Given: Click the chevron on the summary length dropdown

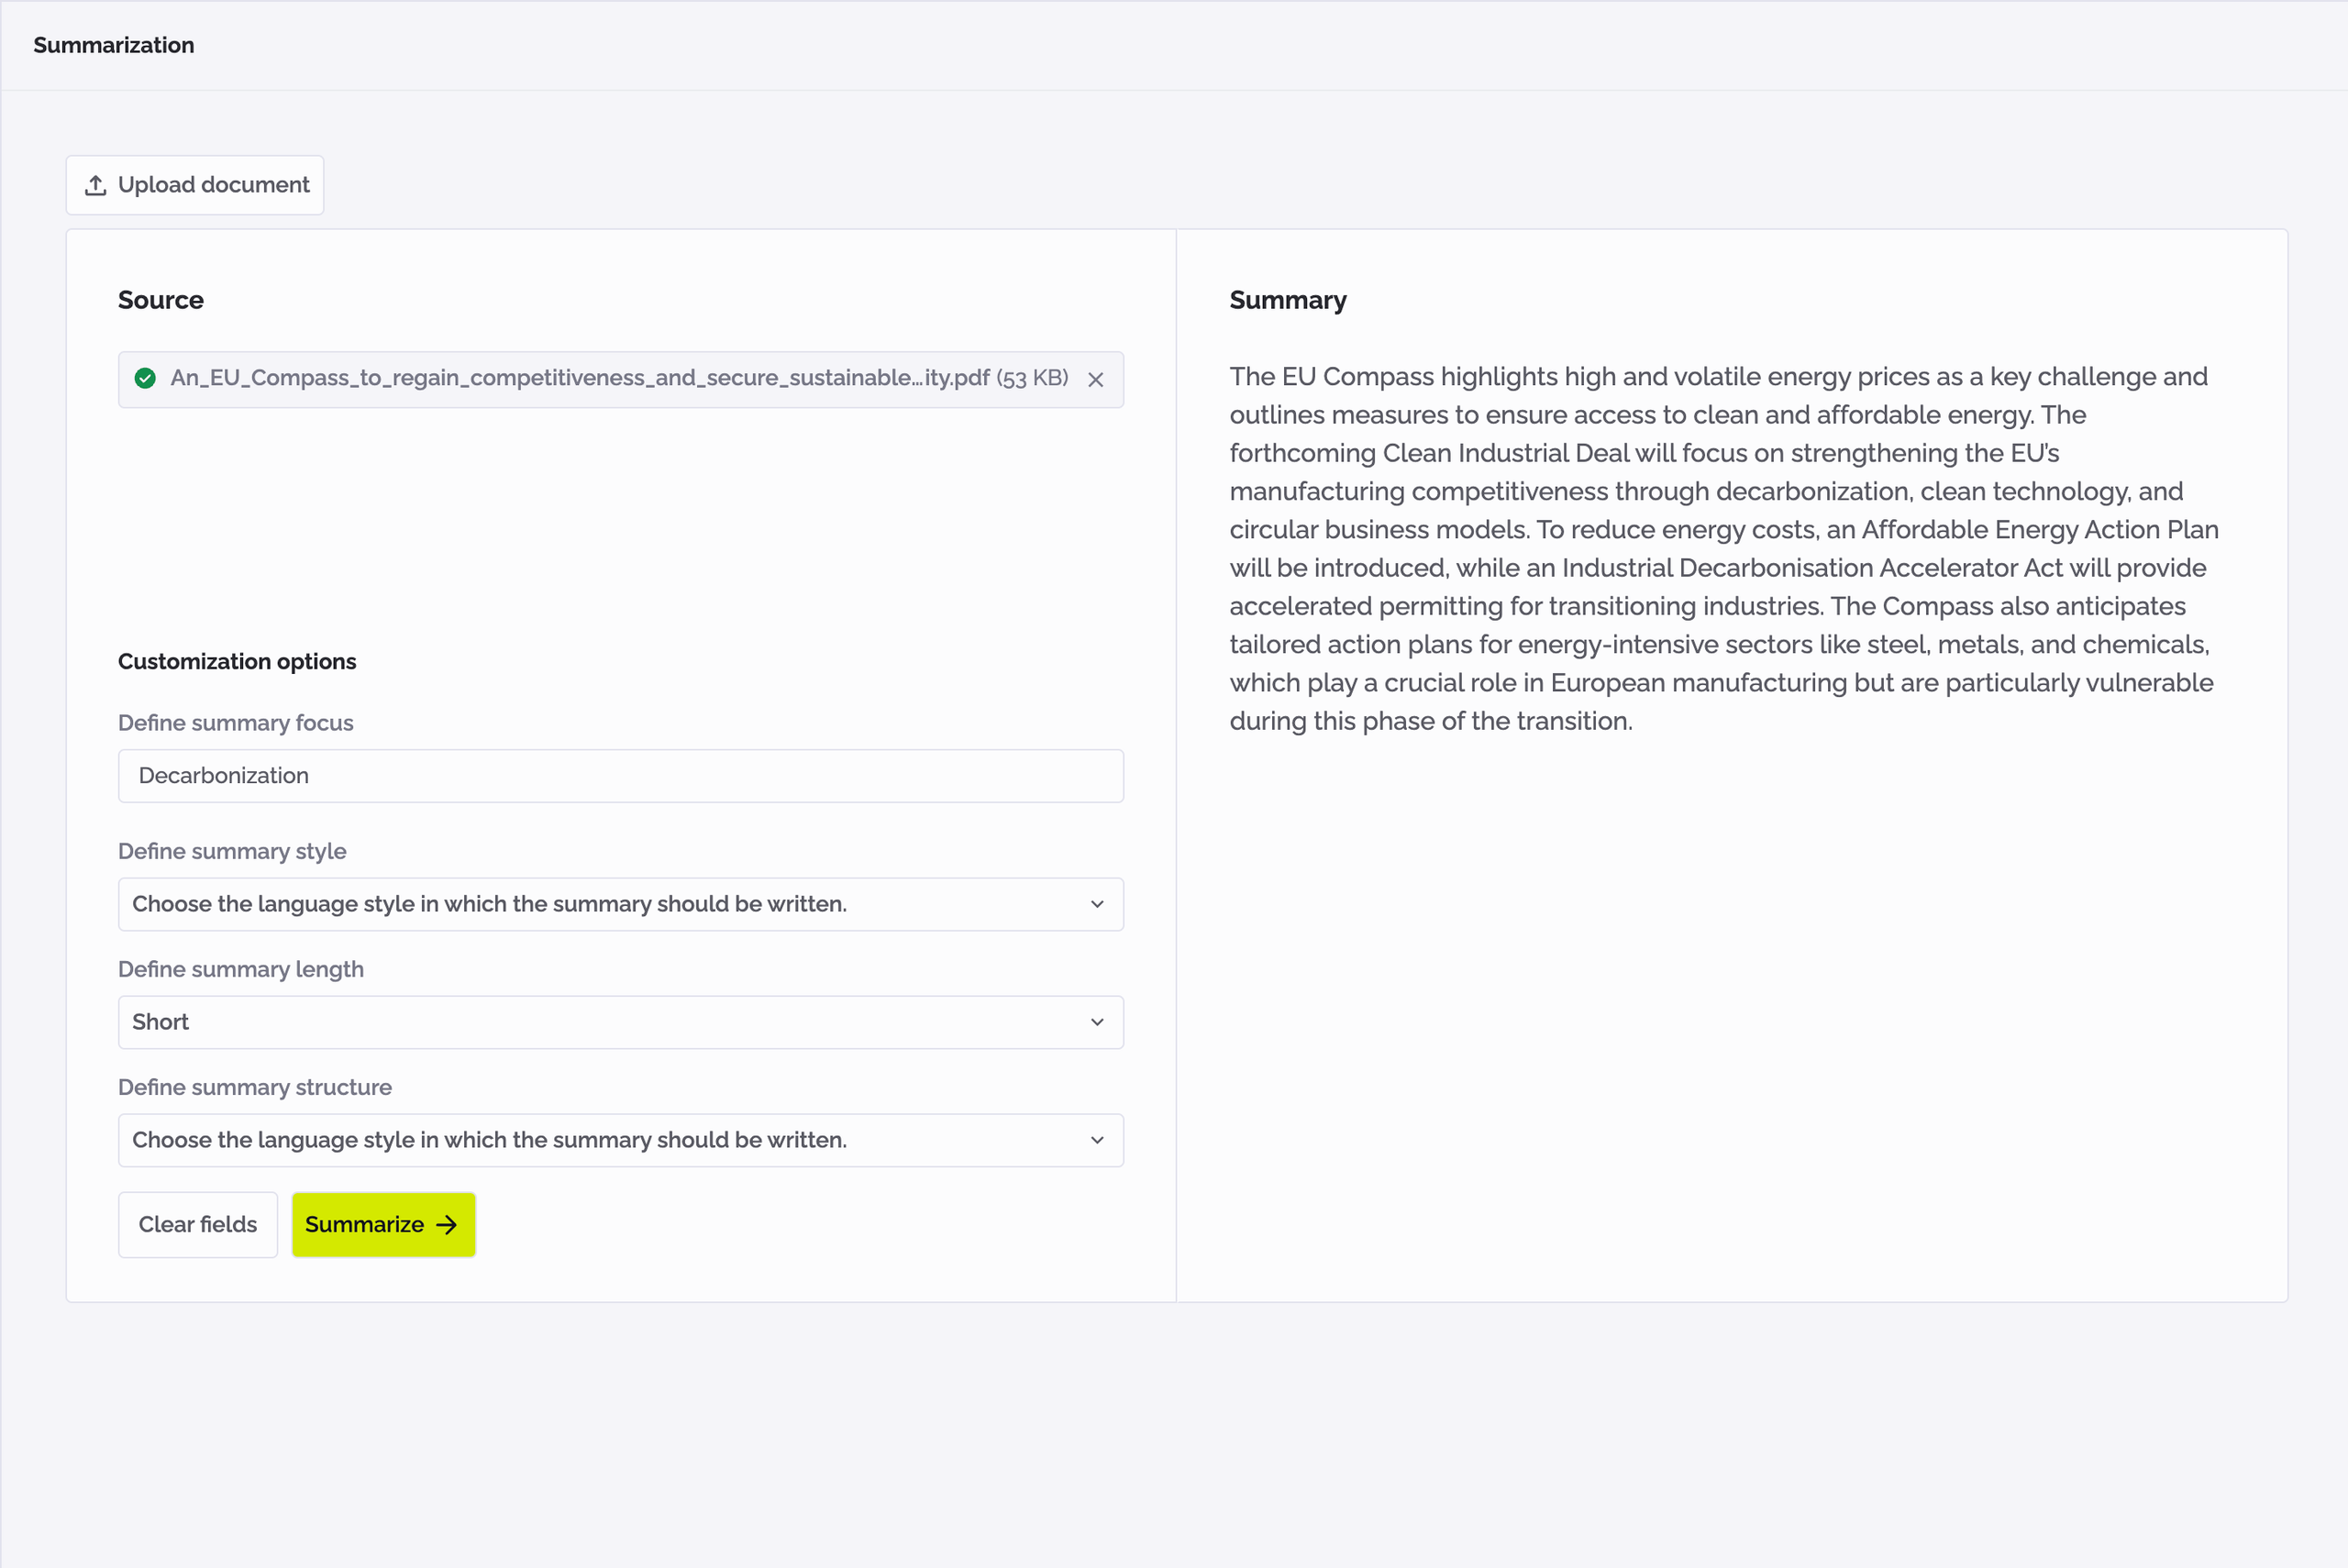Looking at the screenshot, I should click(1097, 1022).
